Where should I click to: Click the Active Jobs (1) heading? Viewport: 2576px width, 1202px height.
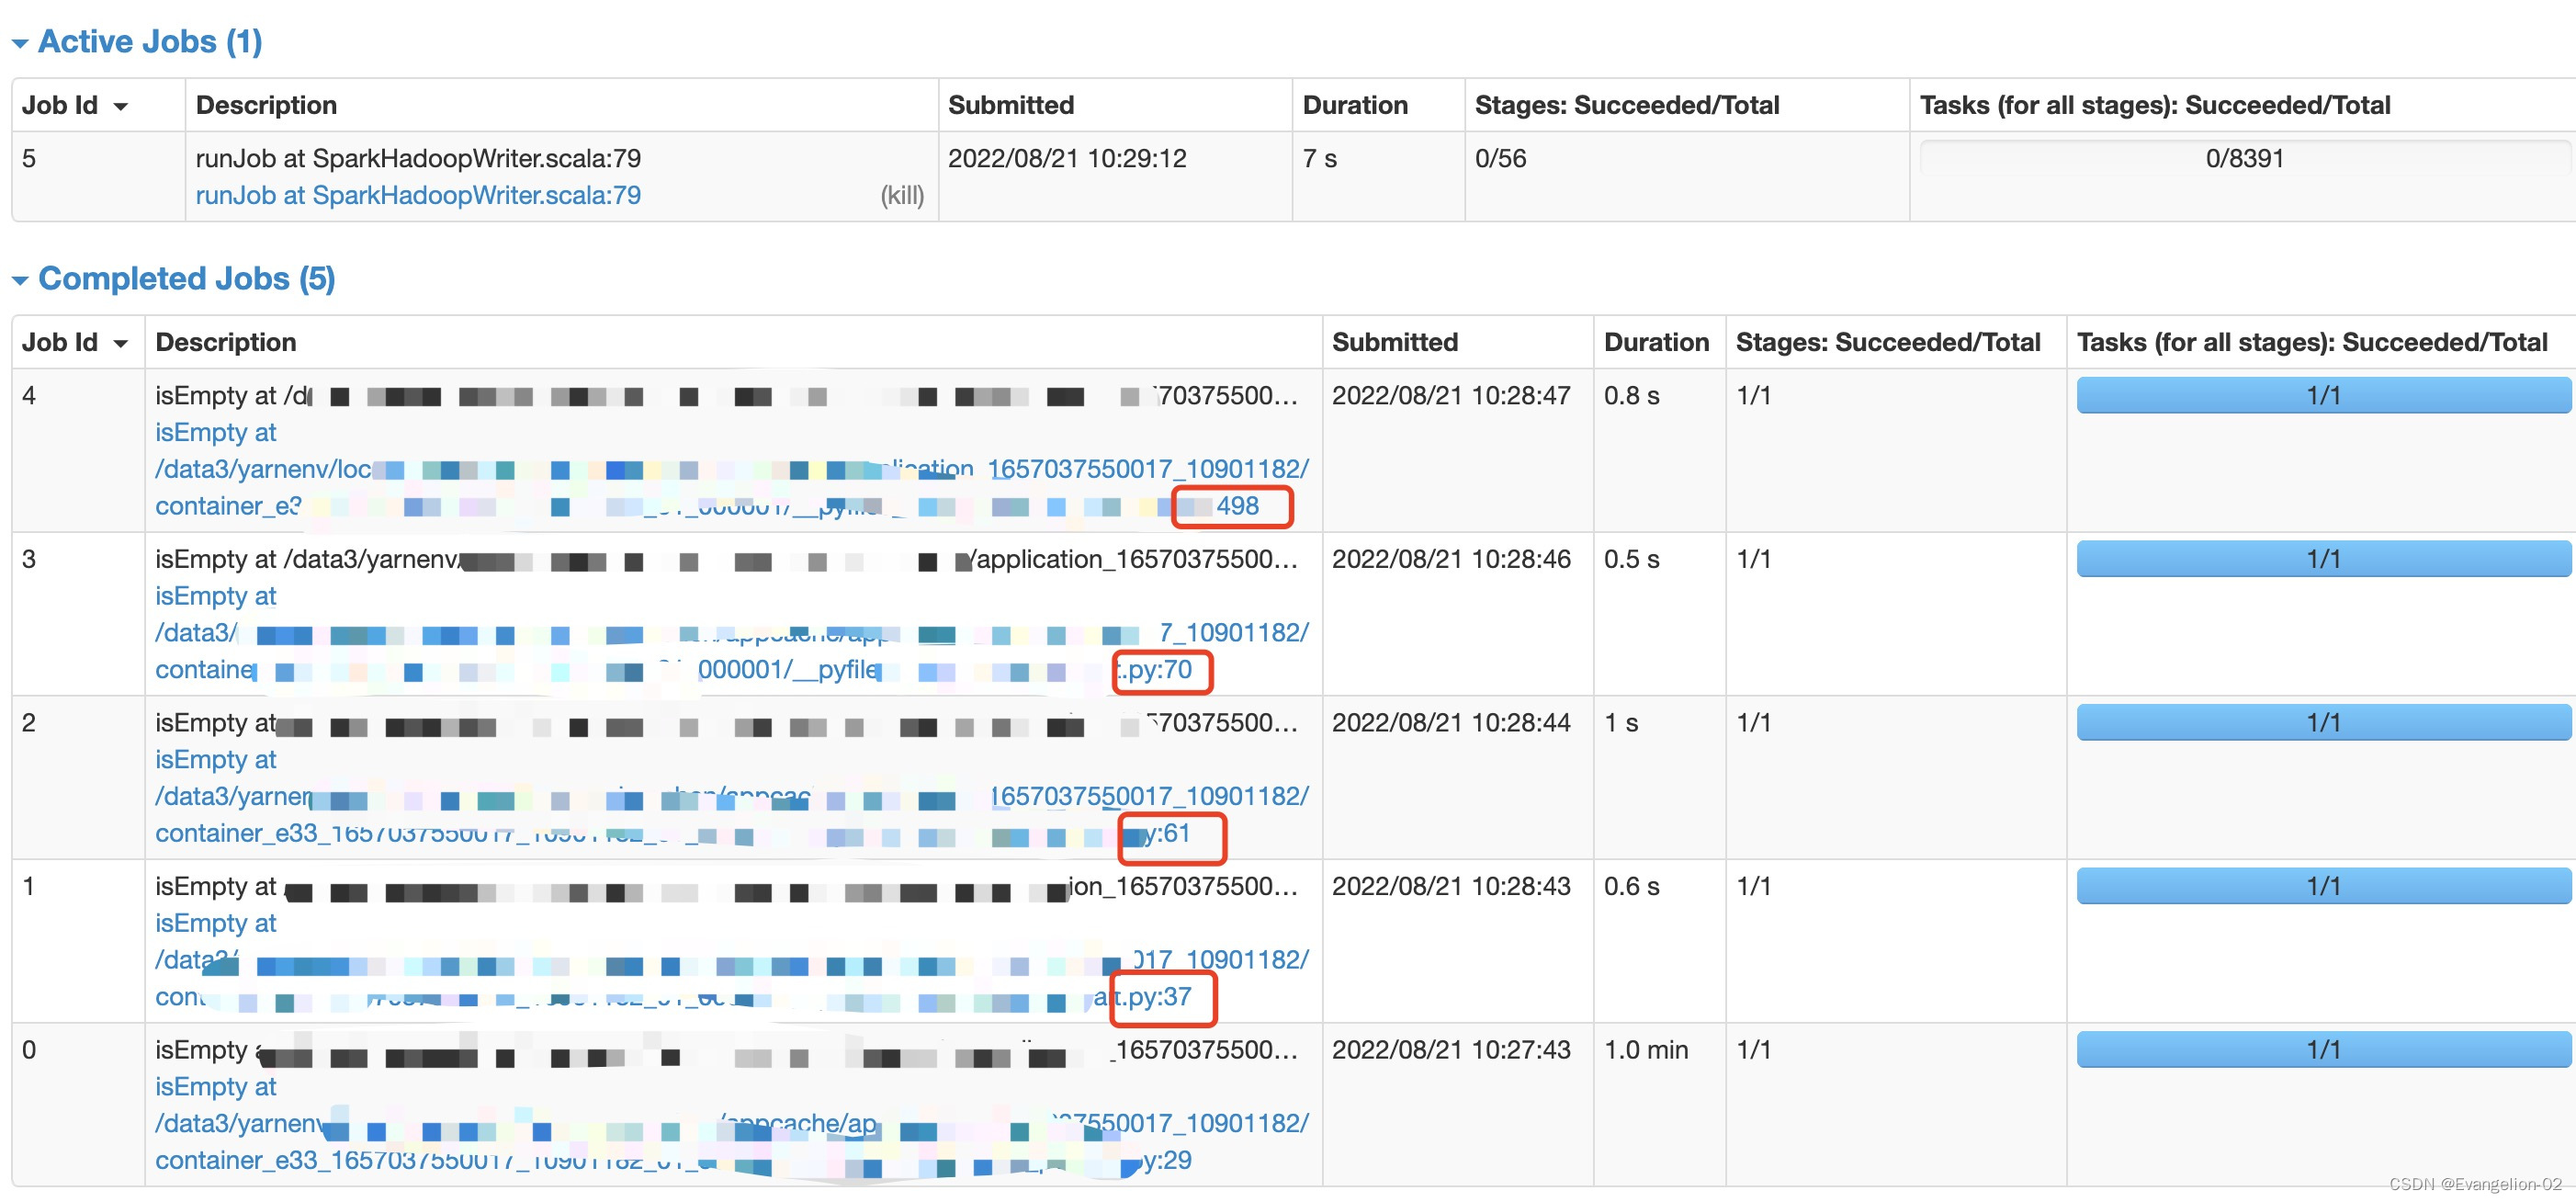coord(150,42)
